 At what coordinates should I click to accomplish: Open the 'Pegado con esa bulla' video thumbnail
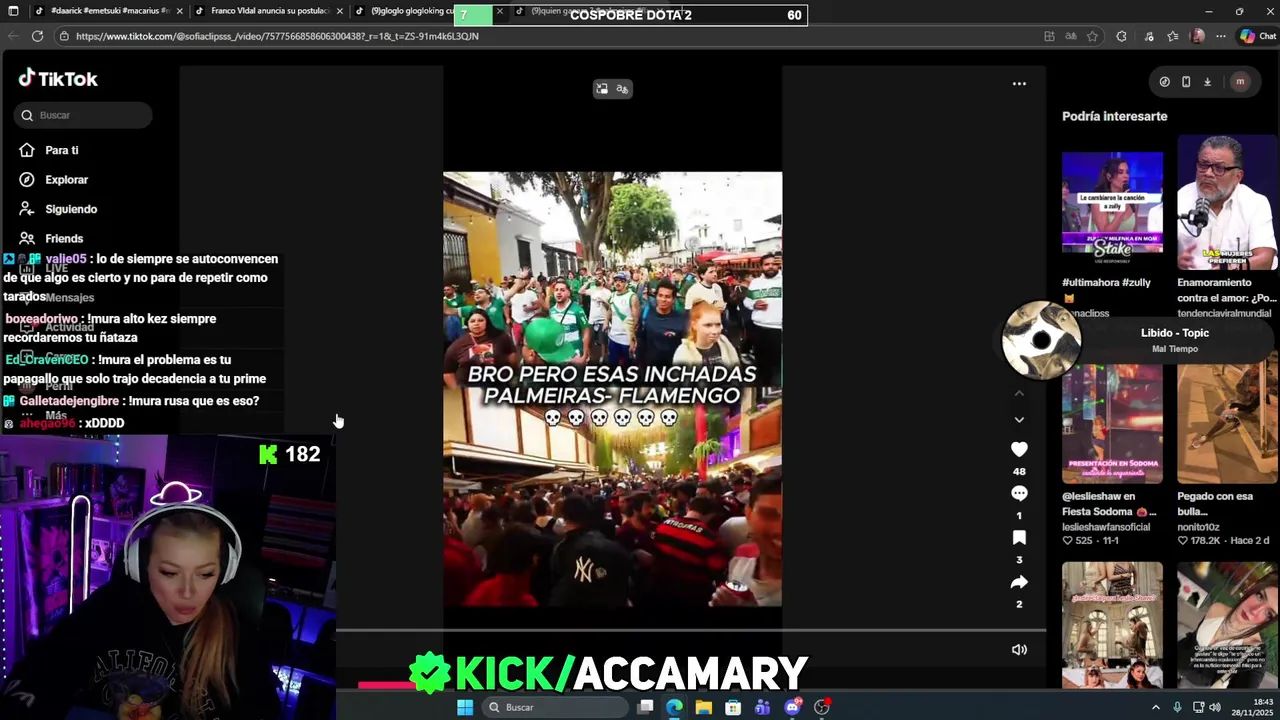point(1227,424)
